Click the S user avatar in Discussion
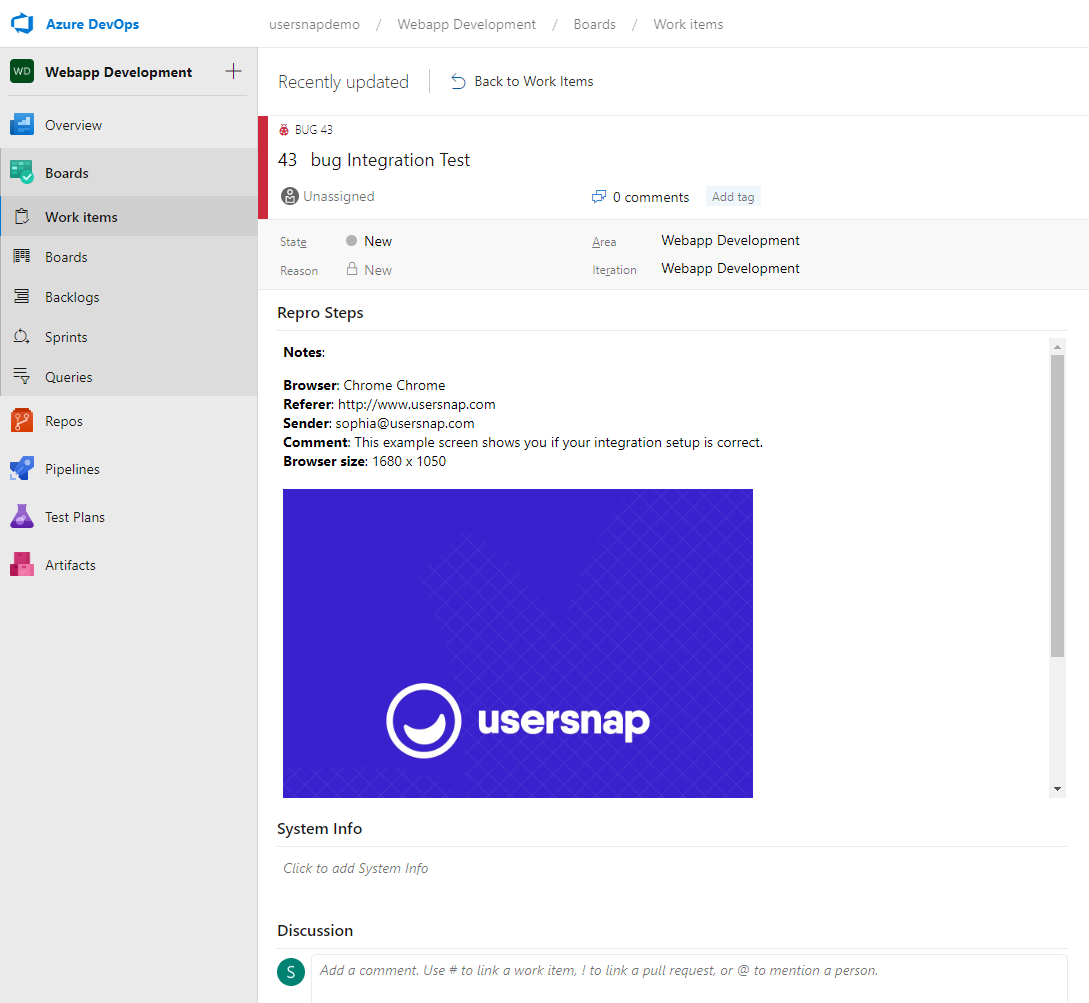The height and width of the screenshot is (1003, 1089). (x=291, y=972)
